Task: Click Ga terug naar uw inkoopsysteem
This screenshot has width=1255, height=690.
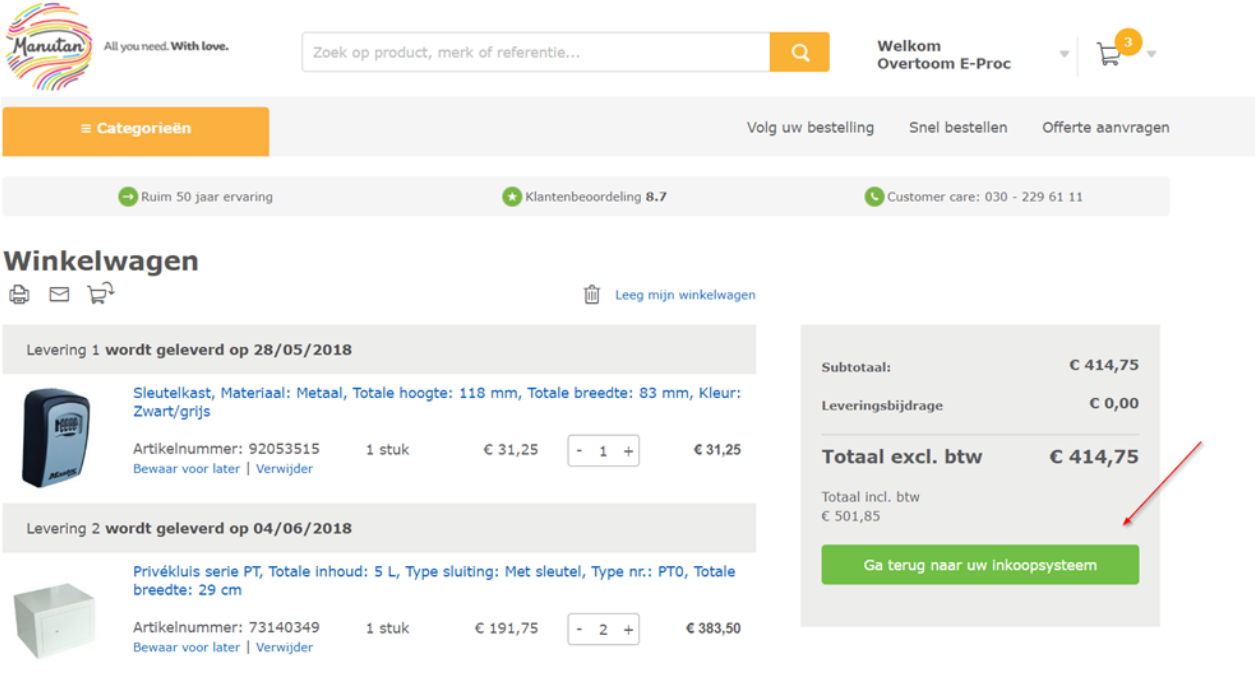Action: click(x=980, y=565)
